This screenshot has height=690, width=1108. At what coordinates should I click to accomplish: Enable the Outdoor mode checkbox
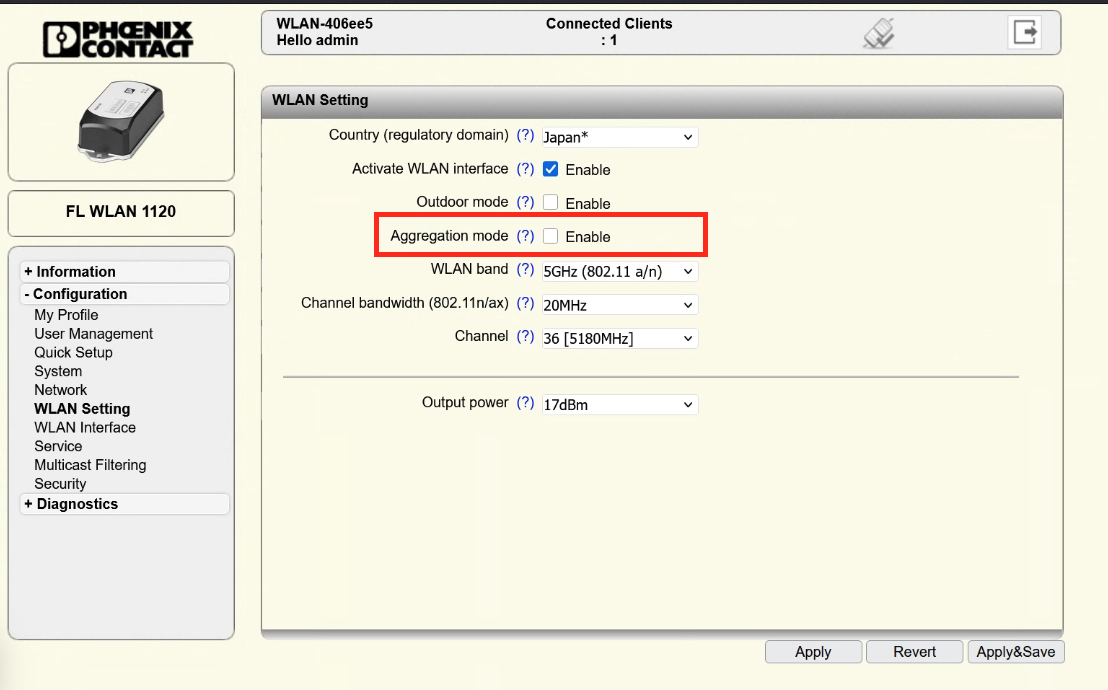(x=551, y=203)
